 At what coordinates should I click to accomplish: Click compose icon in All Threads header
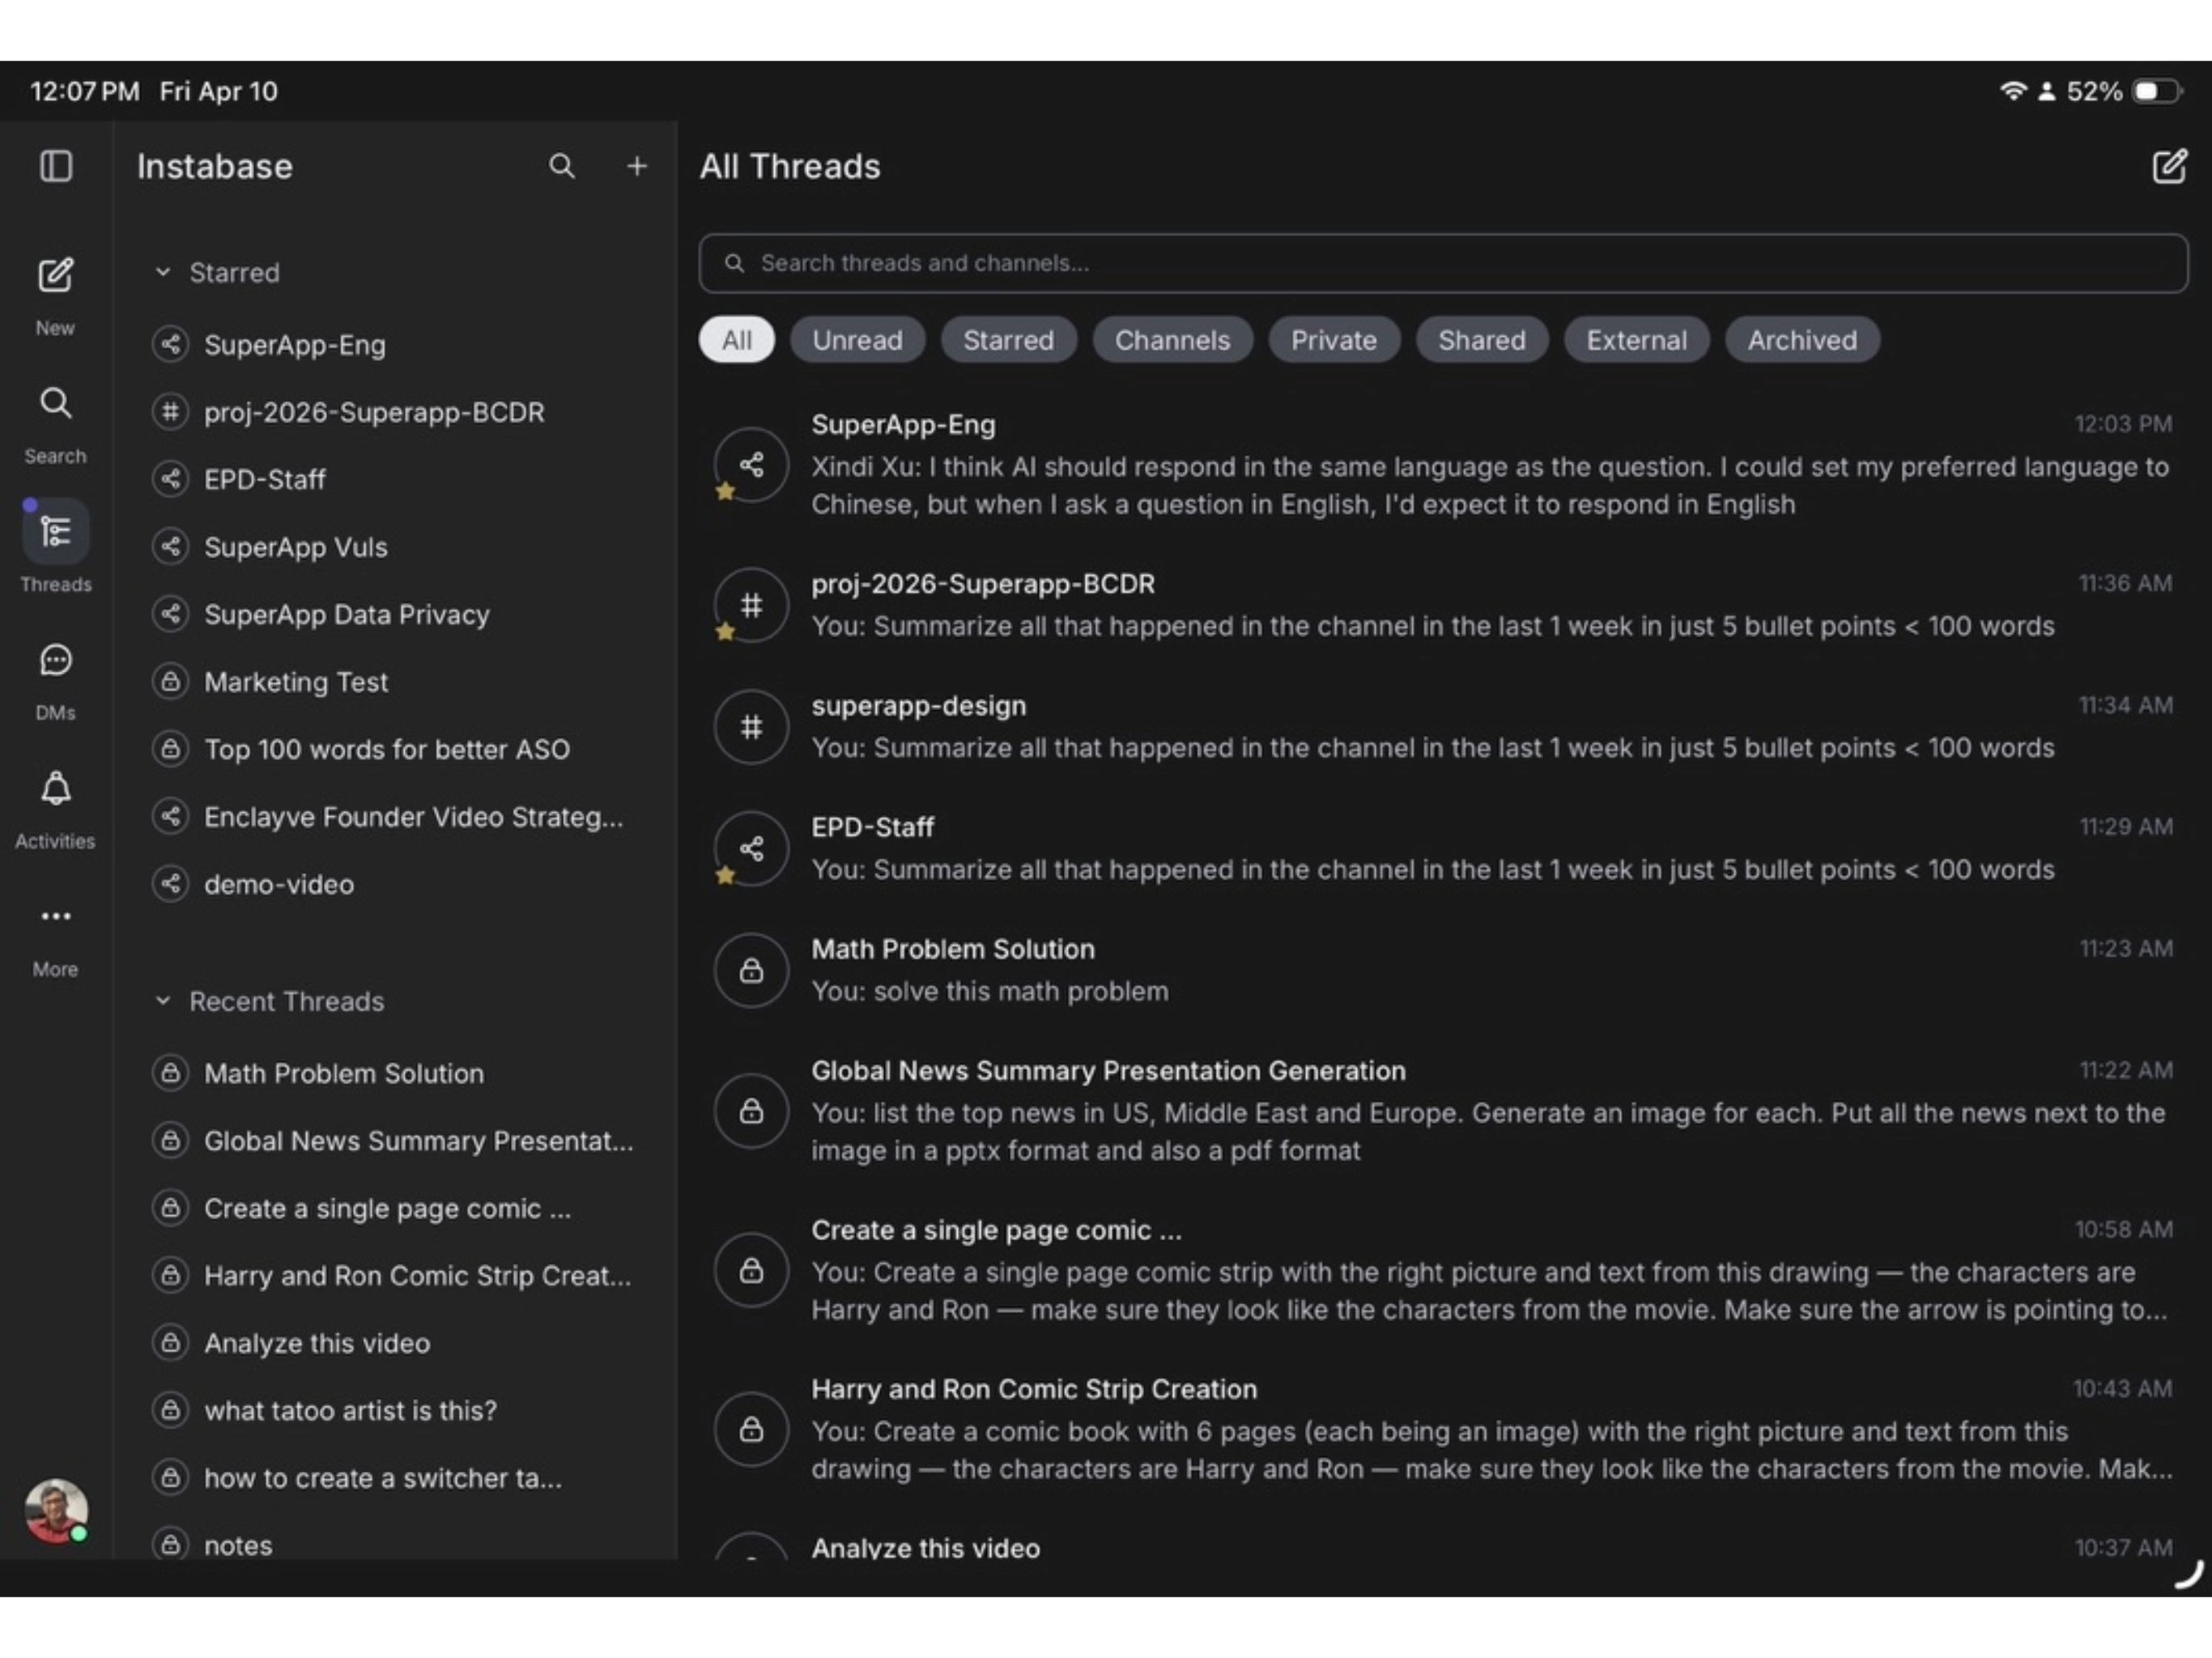point(2168,166)
